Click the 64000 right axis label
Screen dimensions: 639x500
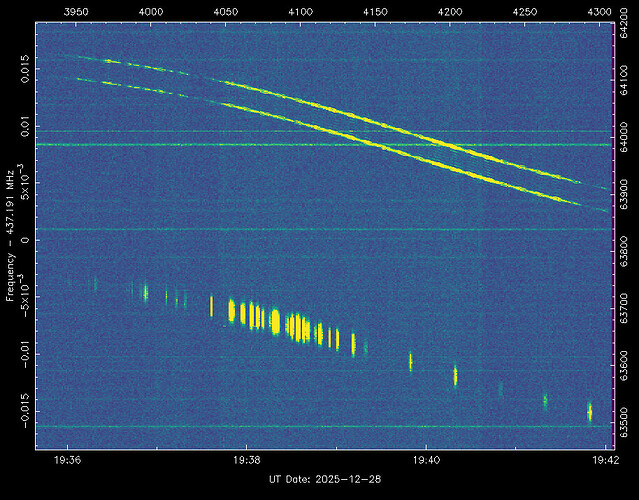(x=625, y=145)
